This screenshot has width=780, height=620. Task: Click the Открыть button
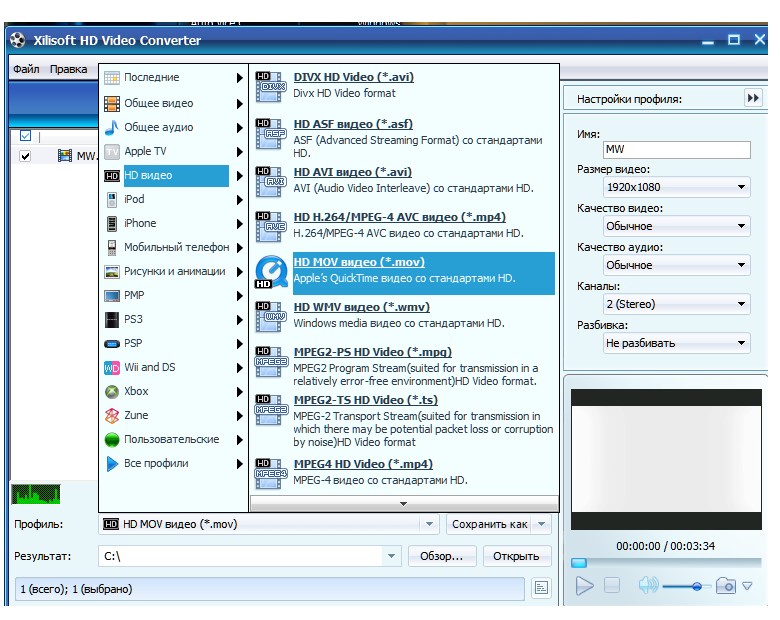tap(516, 556)
